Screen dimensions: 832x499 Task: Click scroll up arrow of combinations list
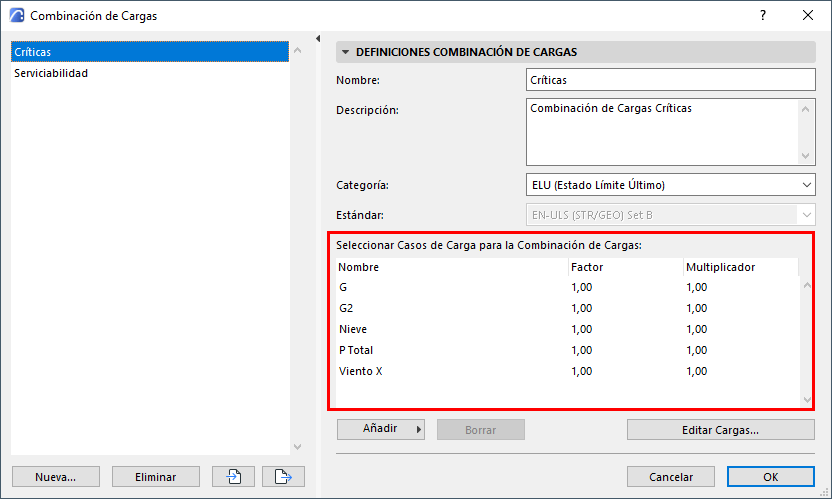(x=298, y=50)
